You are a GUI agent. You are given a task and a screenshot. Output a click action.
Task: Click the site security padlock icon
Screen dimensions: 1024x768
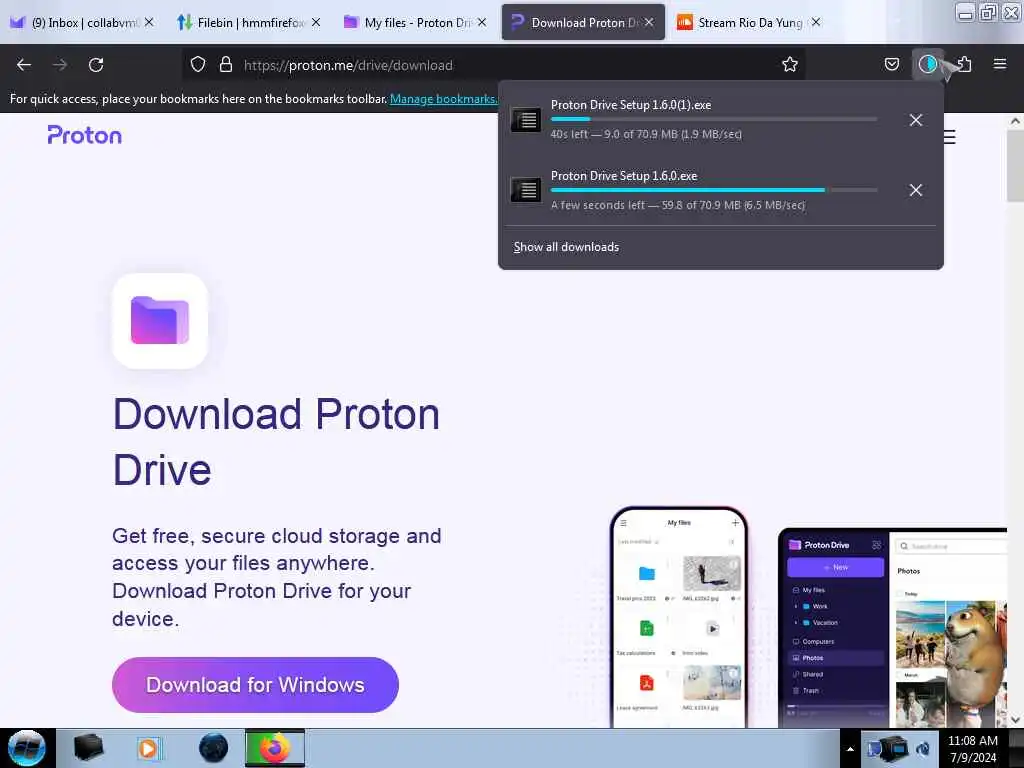coord(226,65)
